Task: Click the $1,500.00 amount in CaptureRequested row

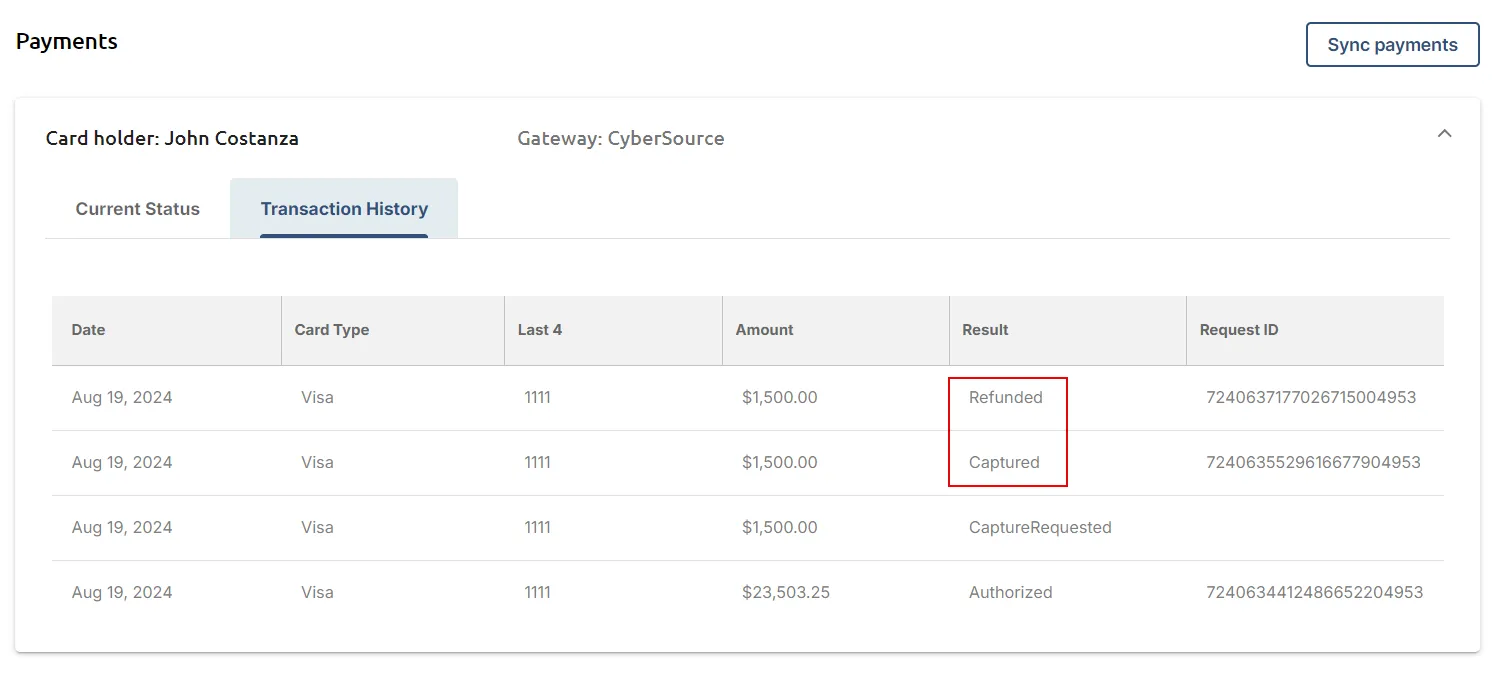Action: click(780, 528)
